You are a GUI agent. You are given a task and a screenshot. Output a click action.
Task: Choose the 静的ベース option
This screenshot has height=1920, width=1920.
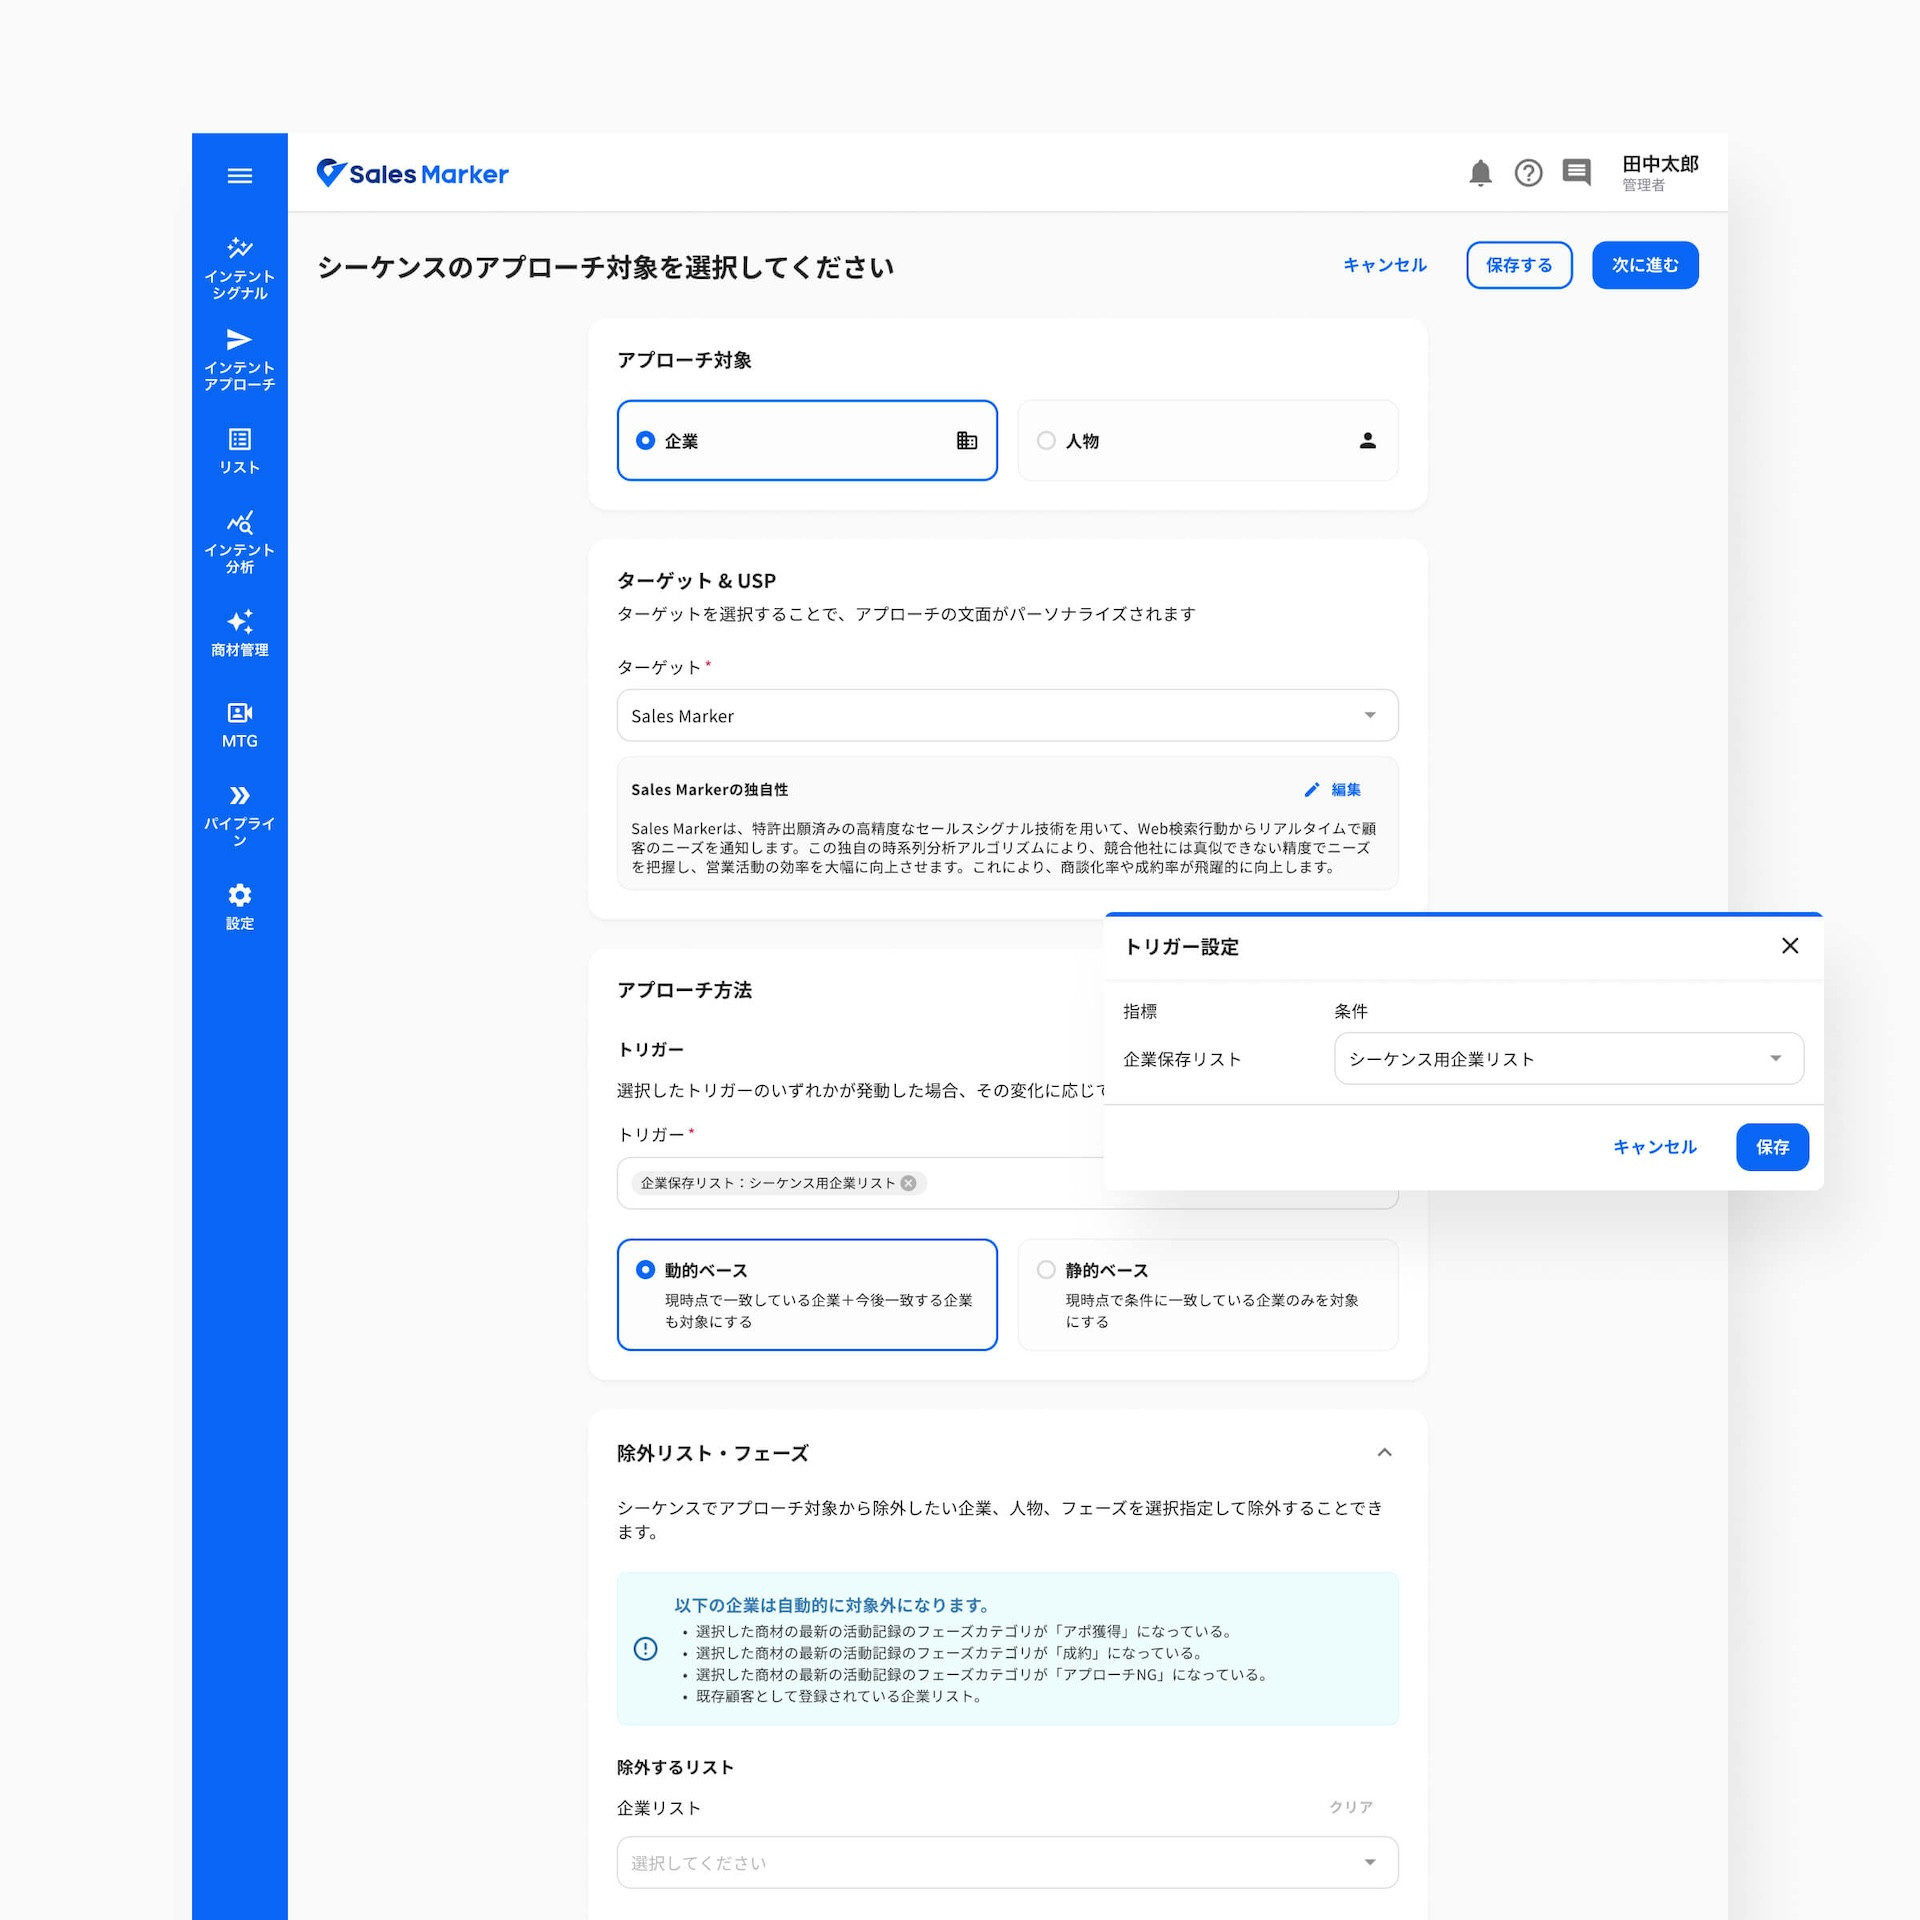coord(1207,1294)
